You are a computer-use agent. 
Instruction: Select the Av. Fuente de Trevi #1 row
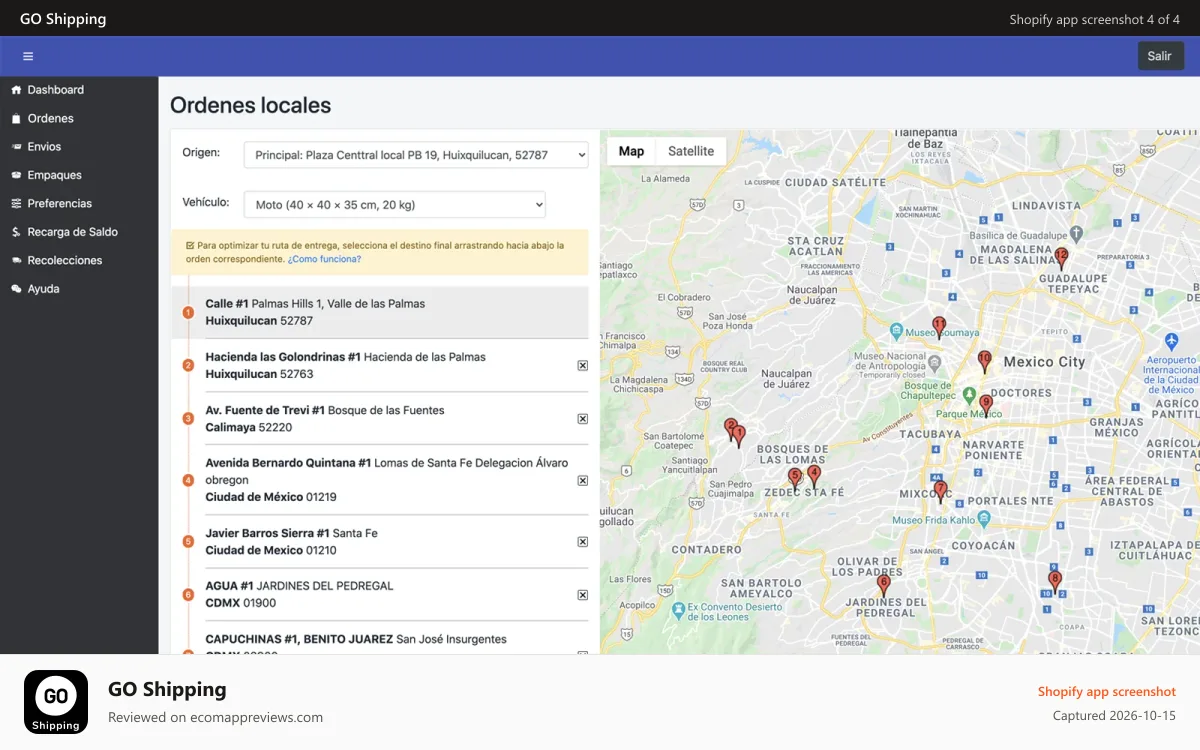click(x=380, y=418)
